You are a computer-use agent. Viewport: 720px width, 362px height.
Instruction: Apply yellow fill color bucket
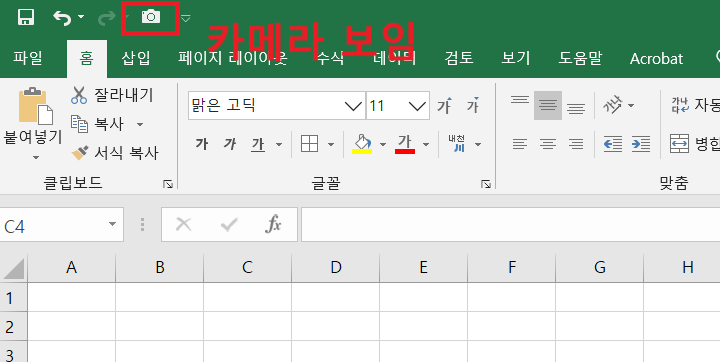362,144
